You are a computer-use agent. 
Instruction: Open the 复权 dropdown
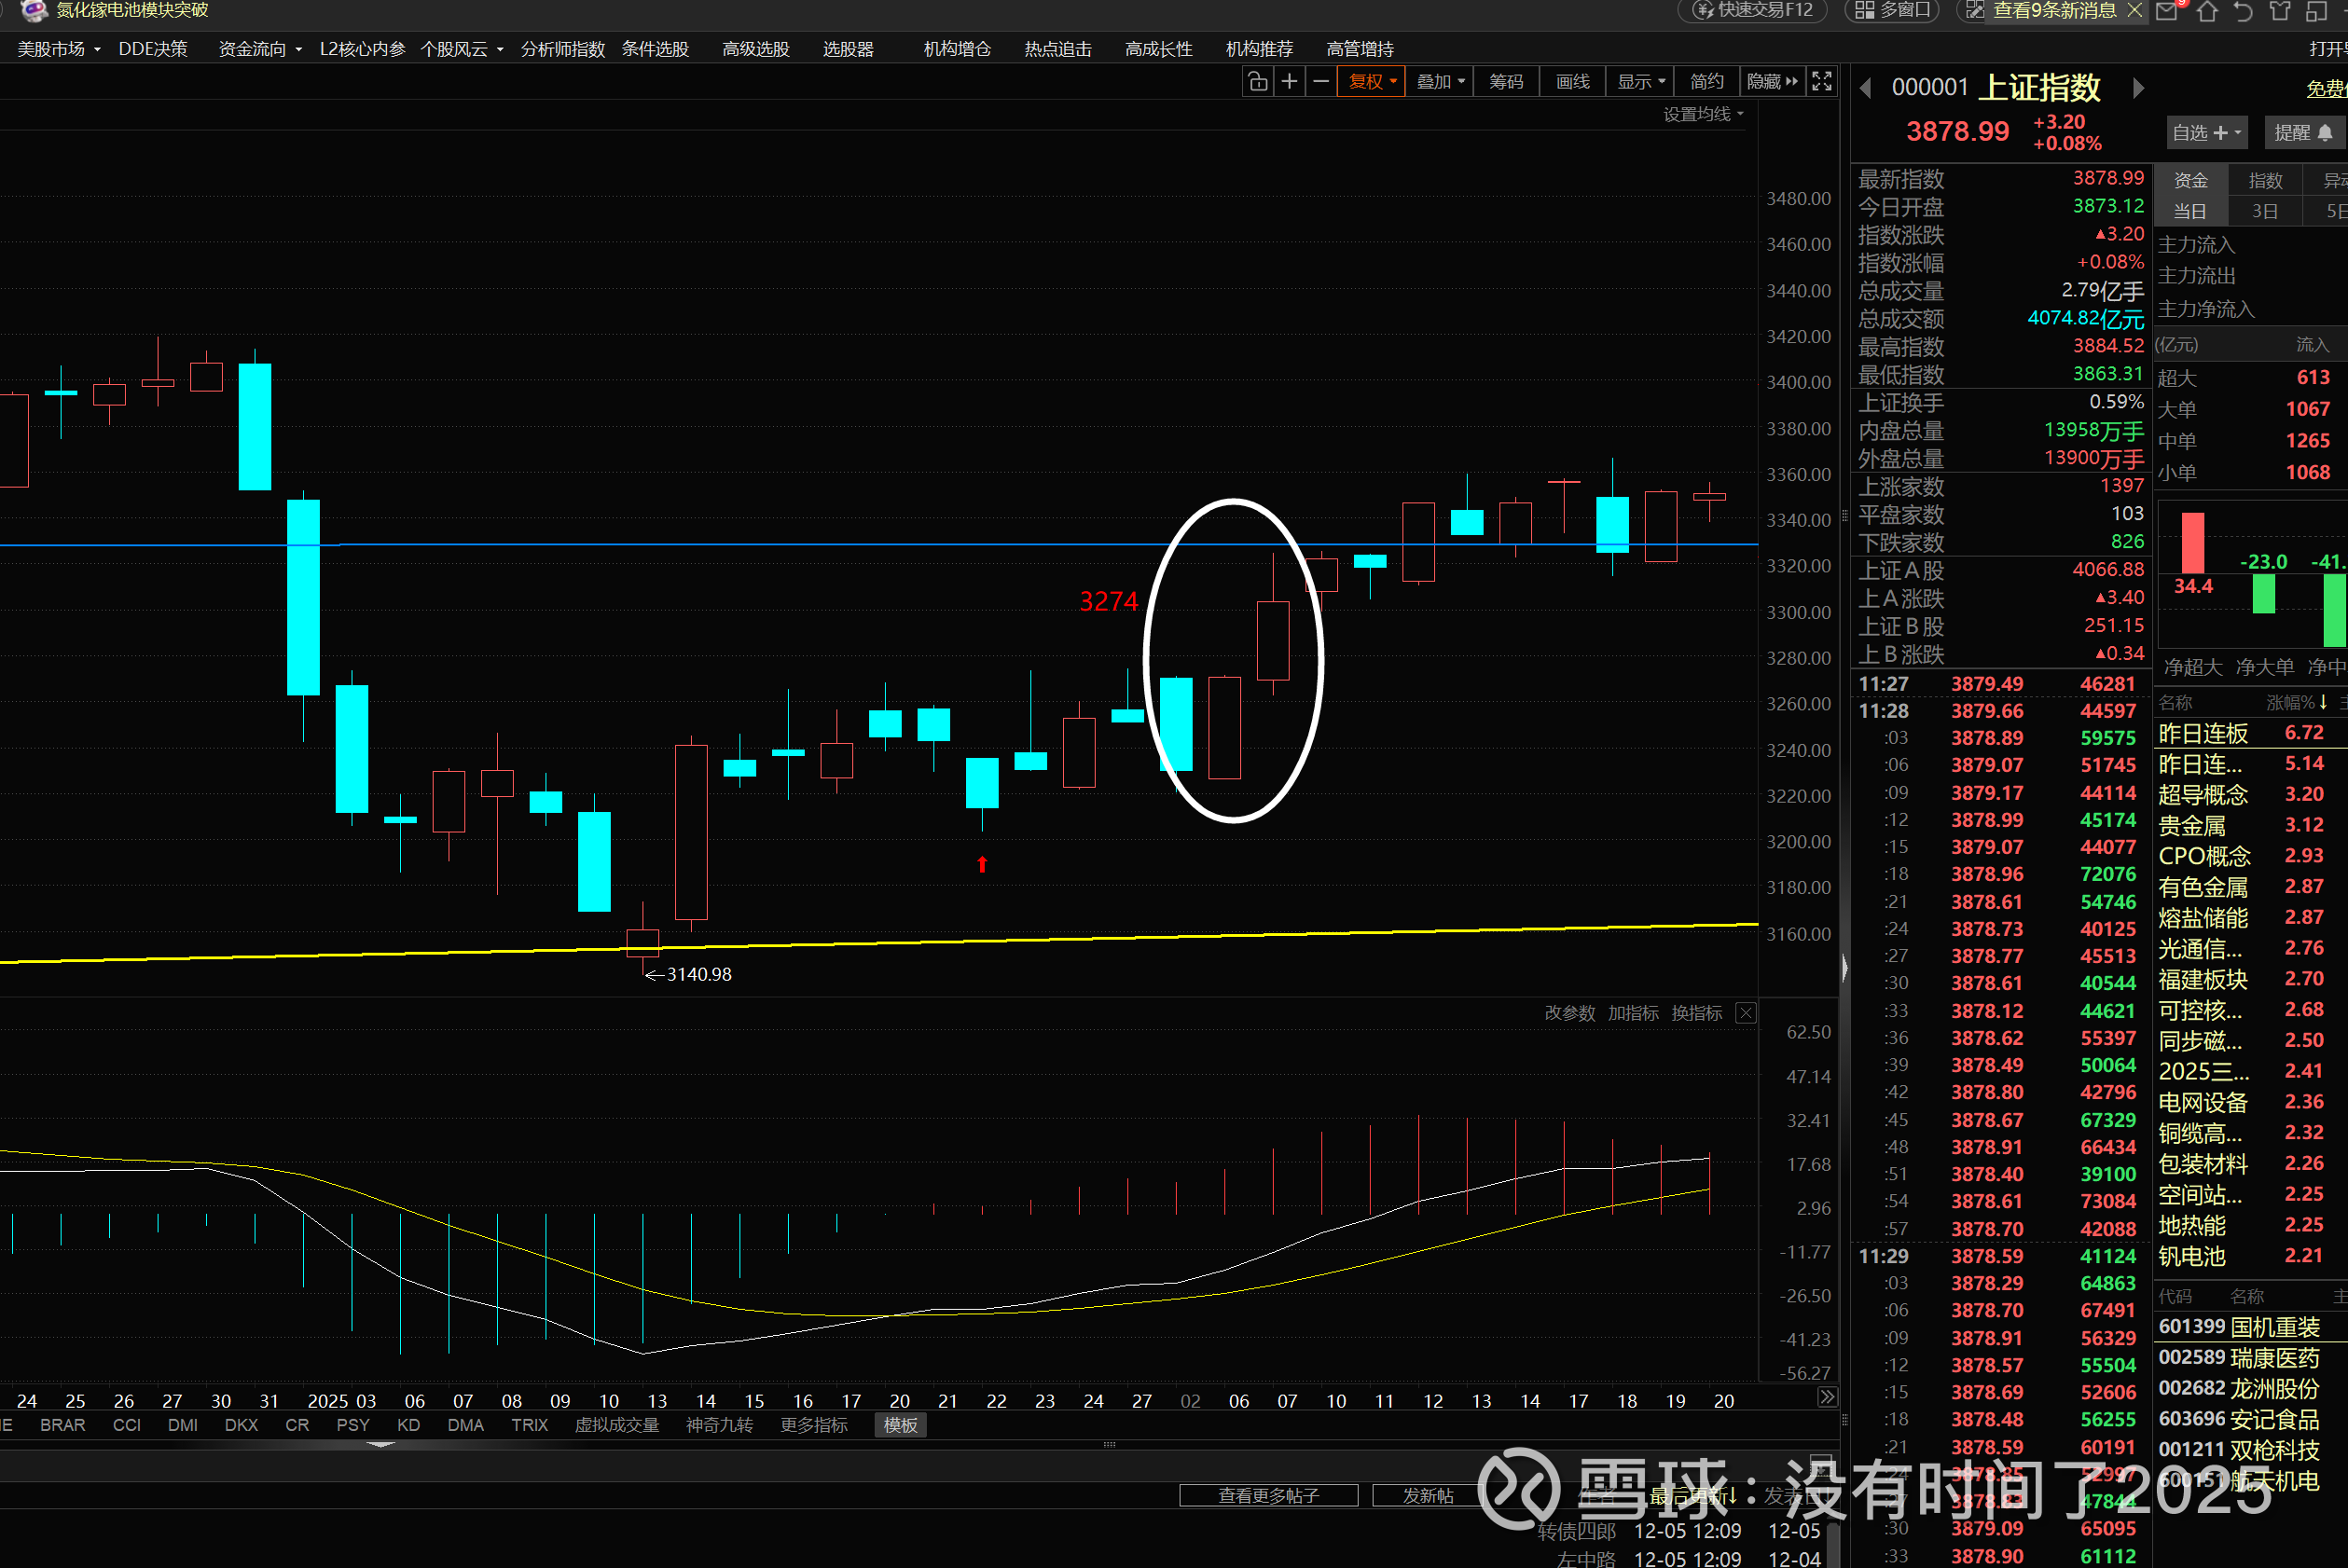[1372, 82]
